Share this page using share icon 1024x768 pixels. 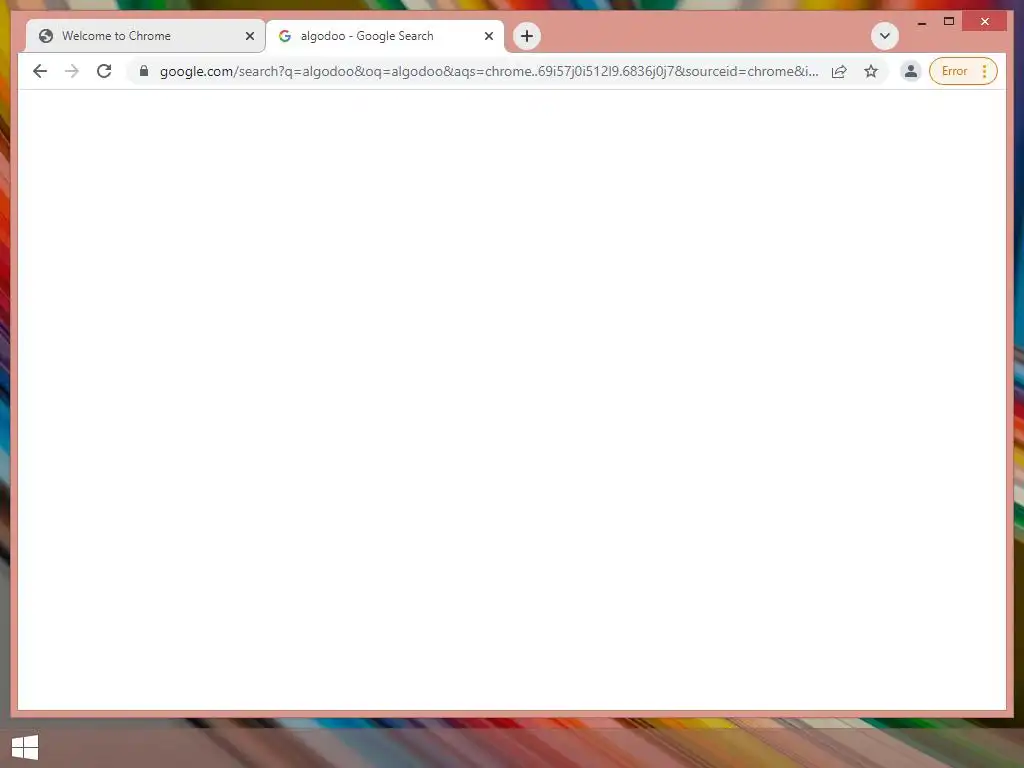click(839, 71)
